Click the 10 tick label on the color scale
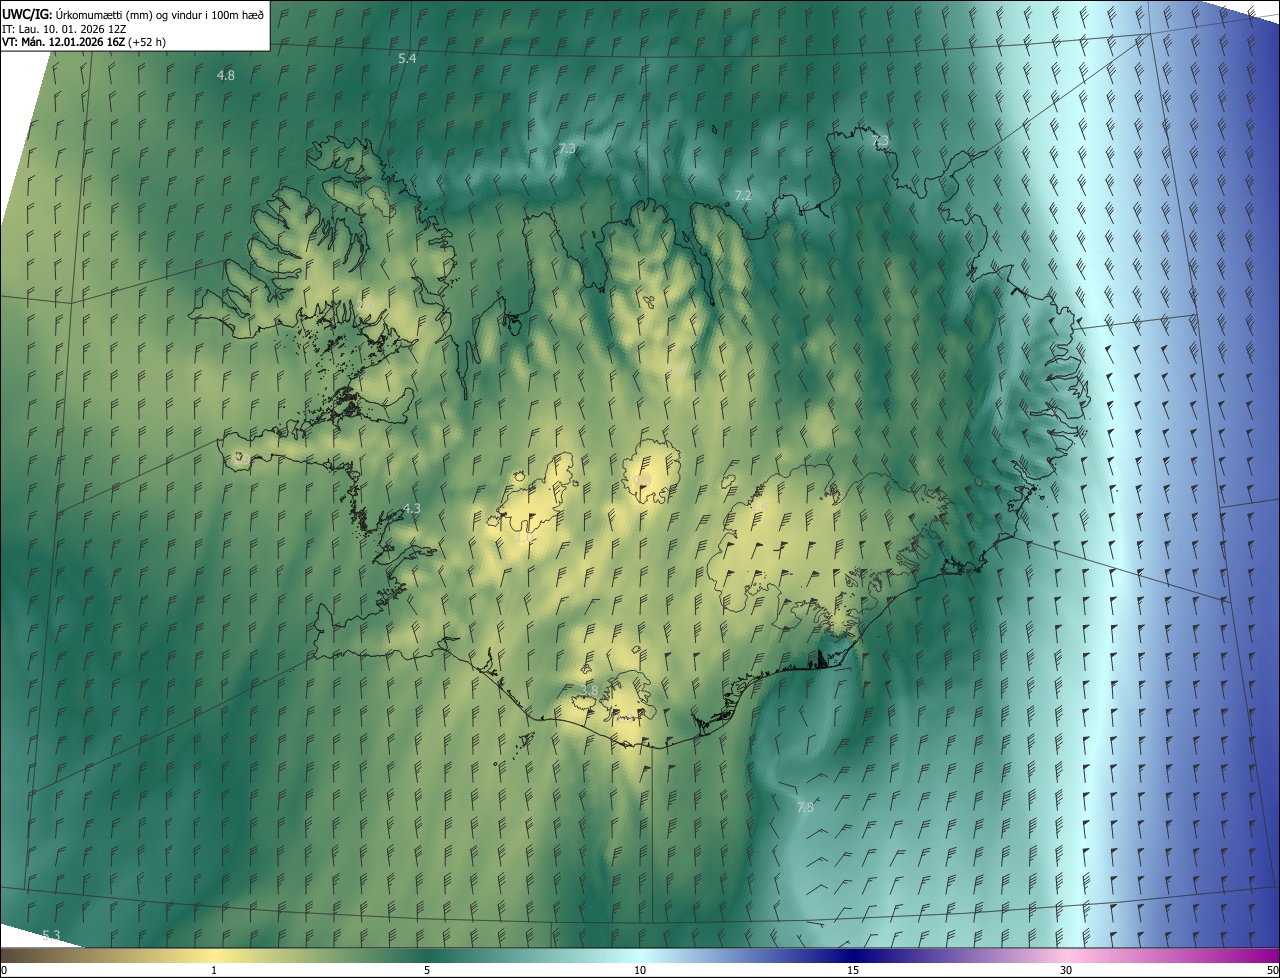The width and height of the screenshot is (1280, 978). pos(640,971)
